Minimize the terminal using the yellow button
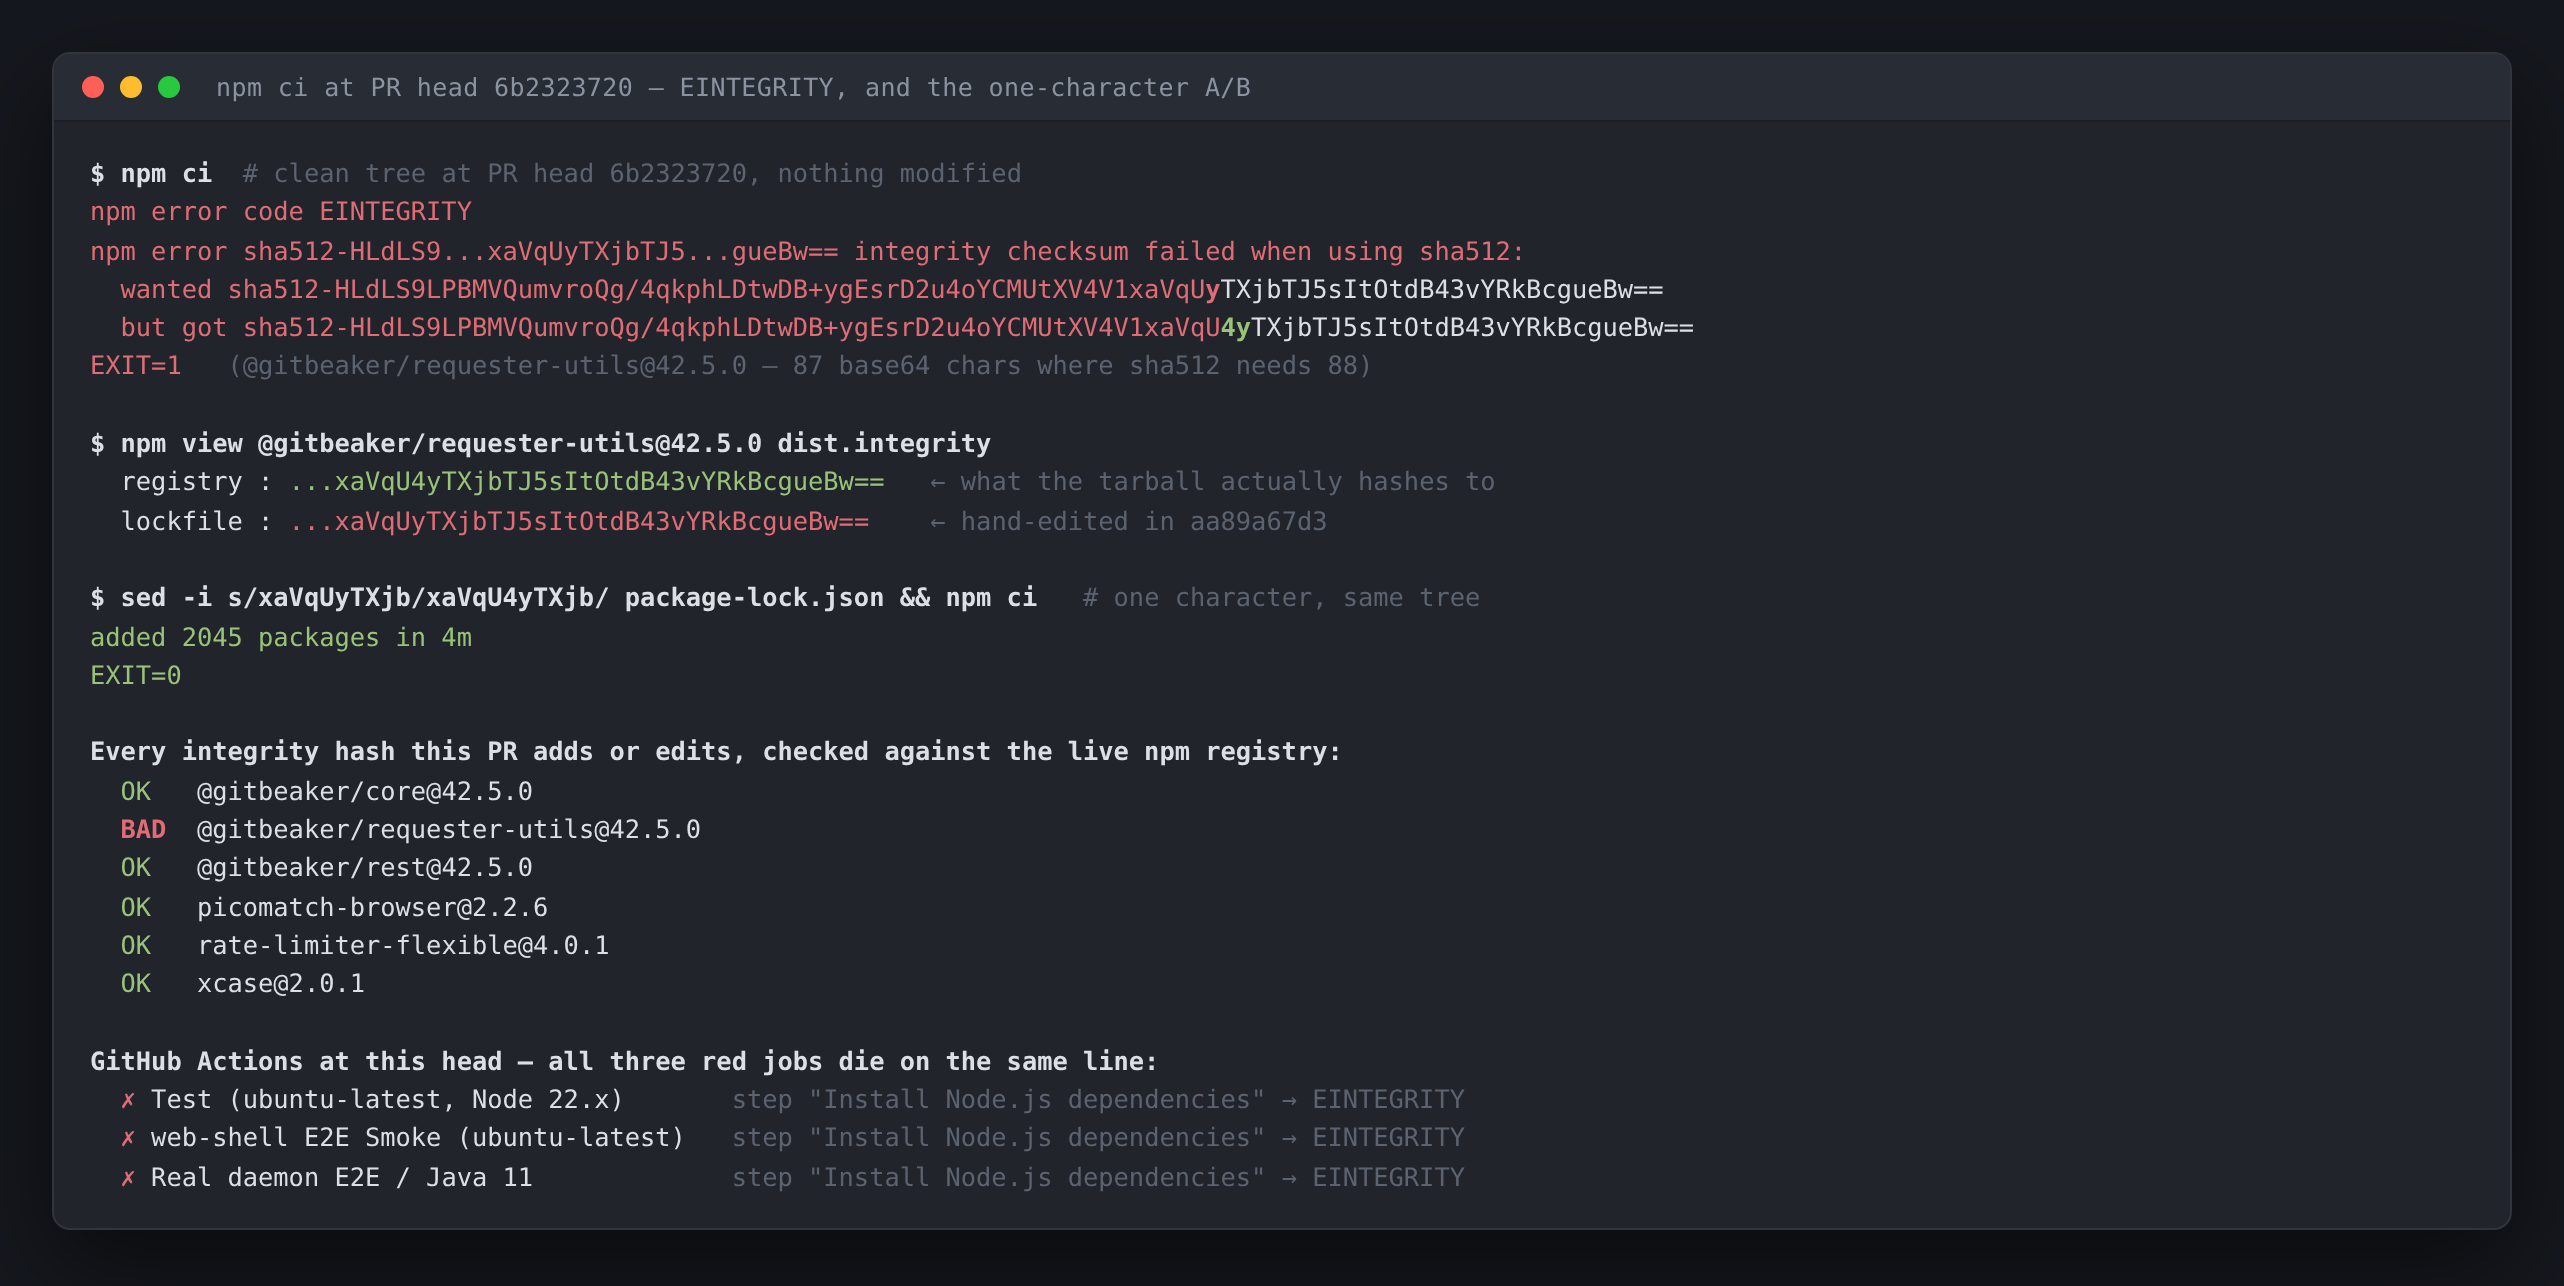The image size is (2564, 1286). click(131, 87)
